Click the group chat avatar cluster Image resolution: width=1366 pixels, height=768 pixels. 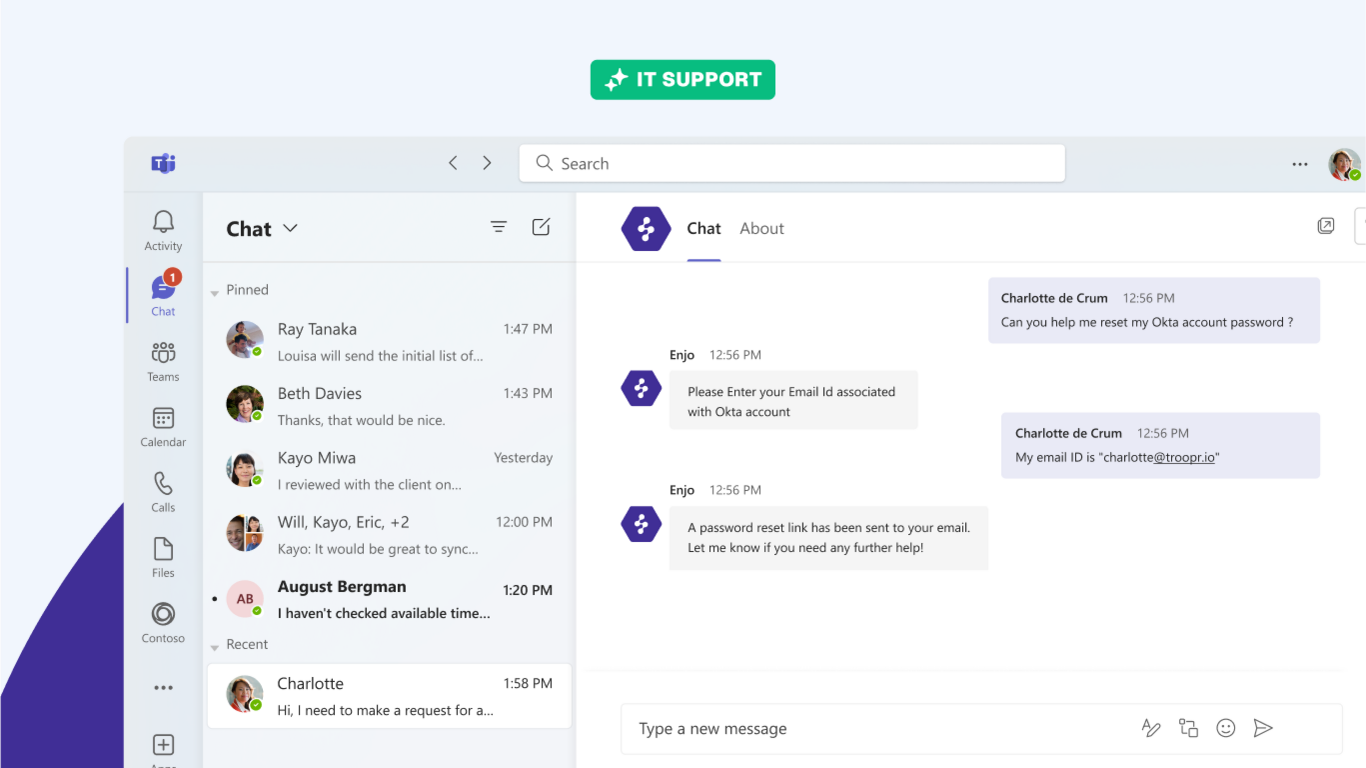[x=244, y=533]
